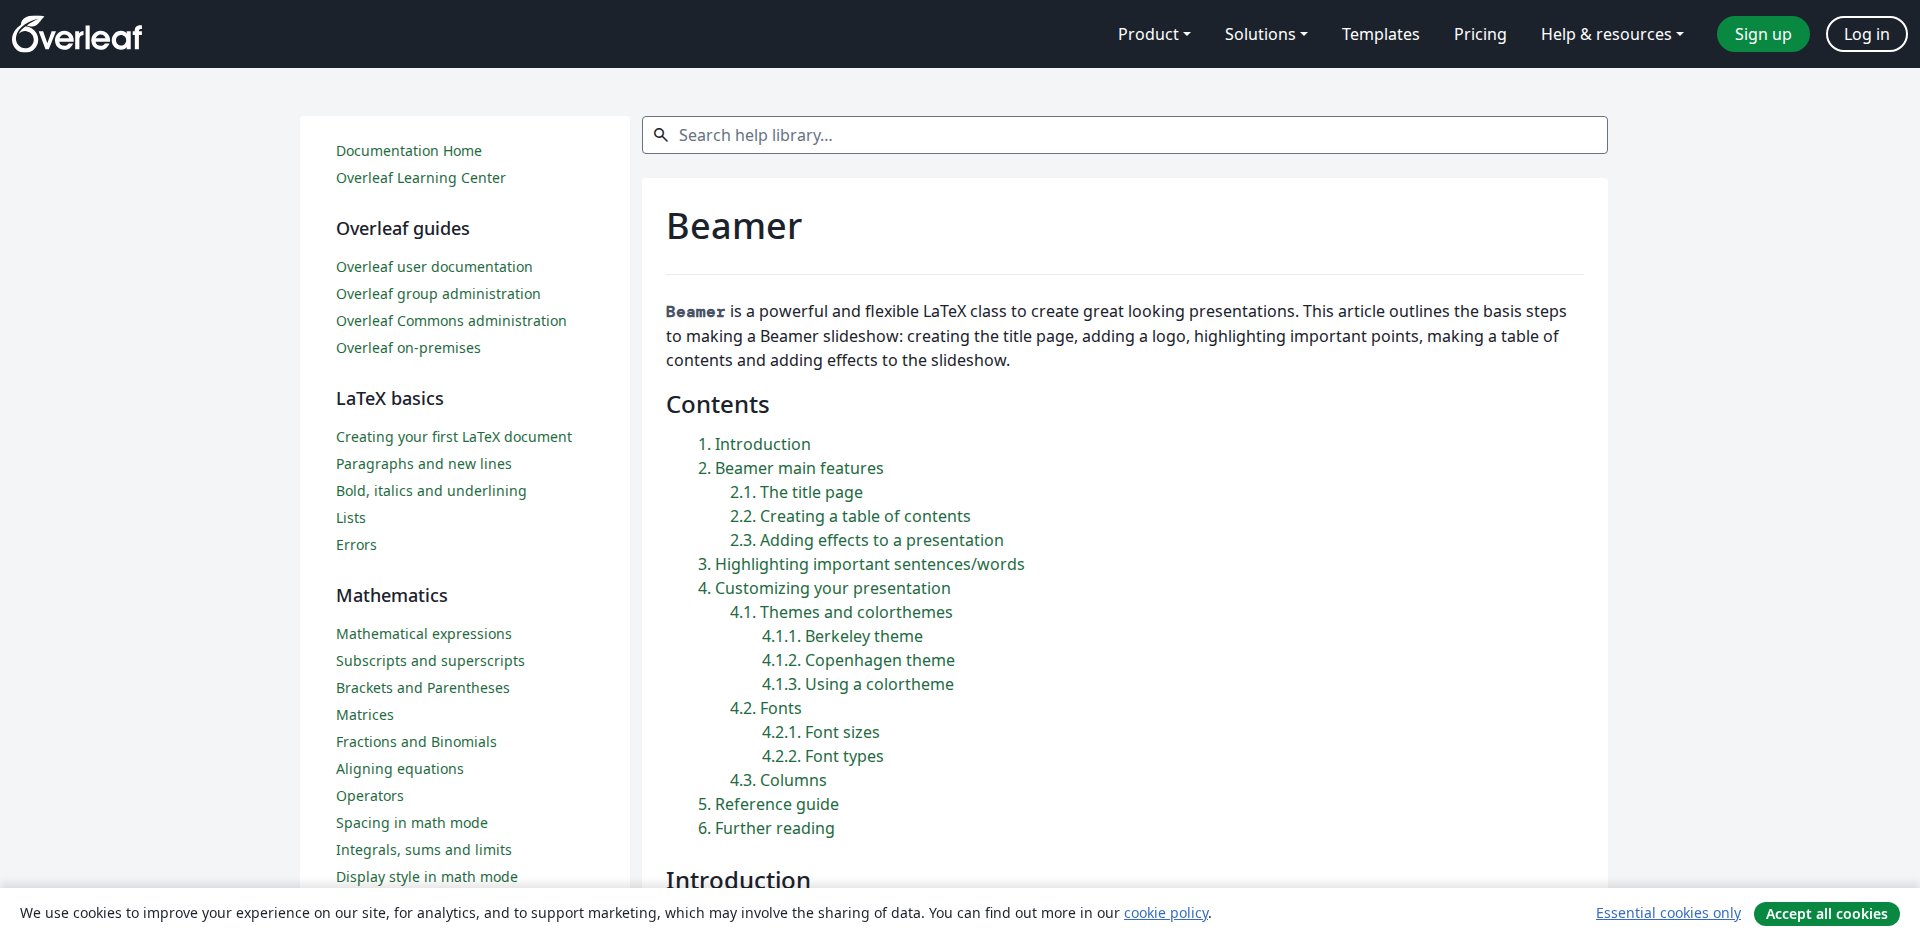
Task: Jump to 4.1. Themes and colorthemes
Action: coord(841,612)
